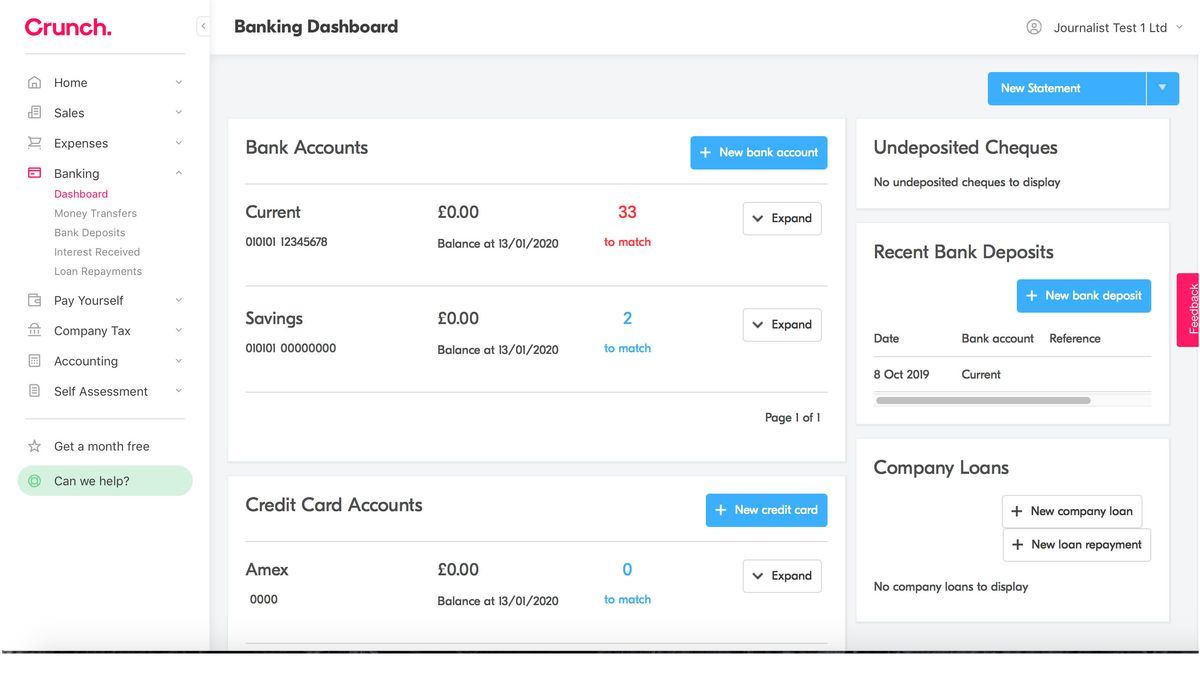
Task: Expand the Current bank account row
Action: tap(782, 219)
